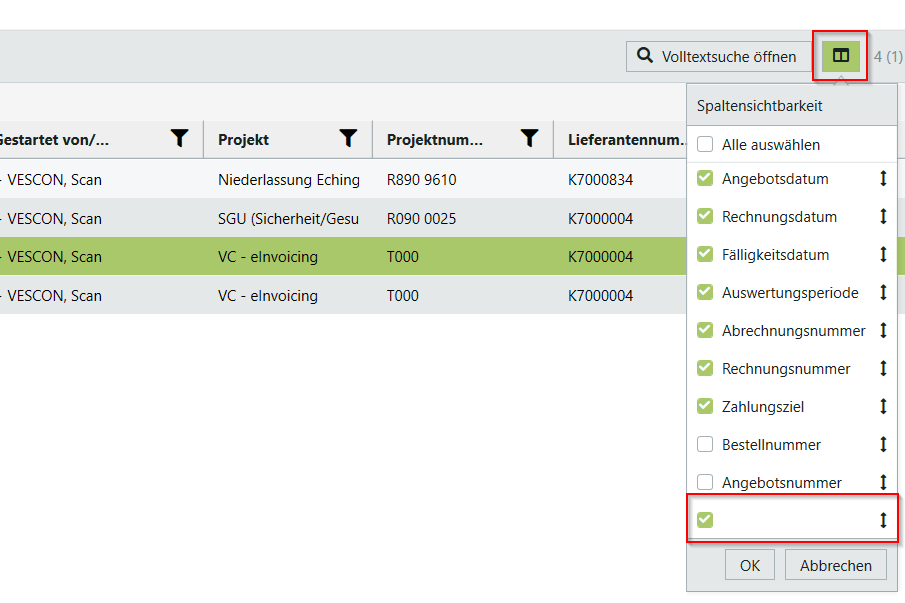
Task: Click reorder arrow next to Angebotsdatum
Action: pyautogui.click(x=883, y=179)
